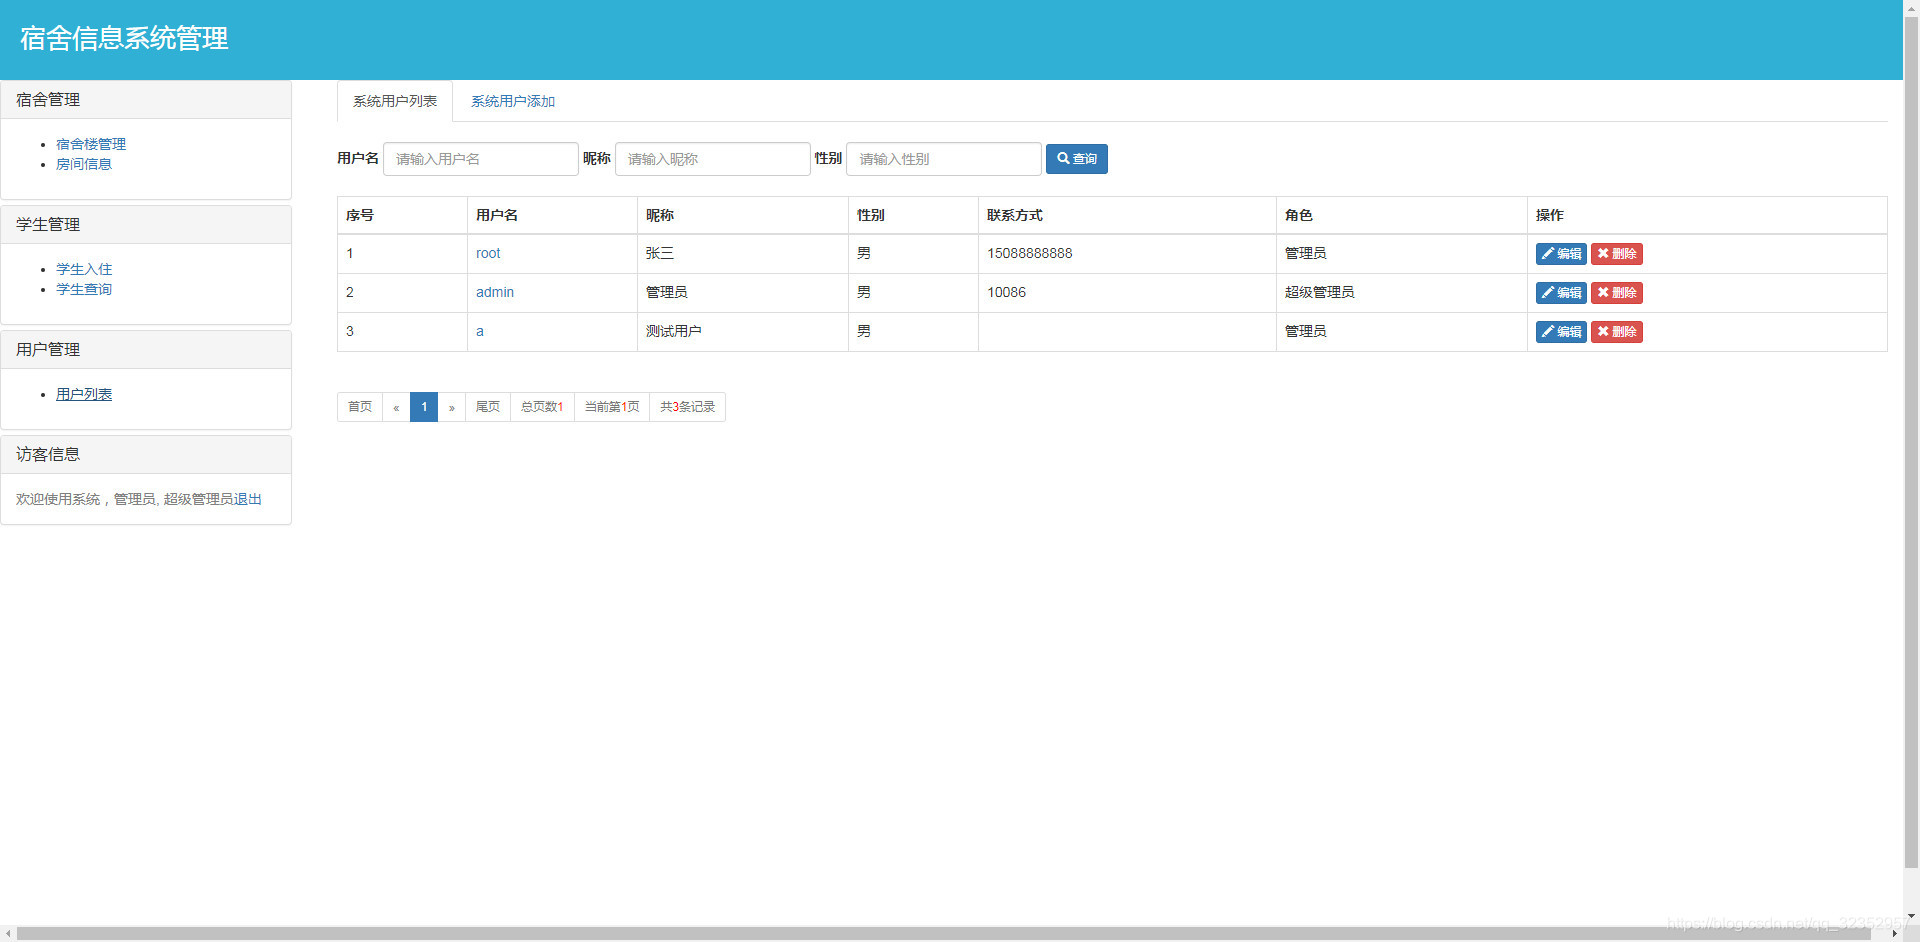Image resolution: width=1920 pixels, height=942 pixels.
Task: Click the vertical scrollbar down arrow
Action: 1911,916
